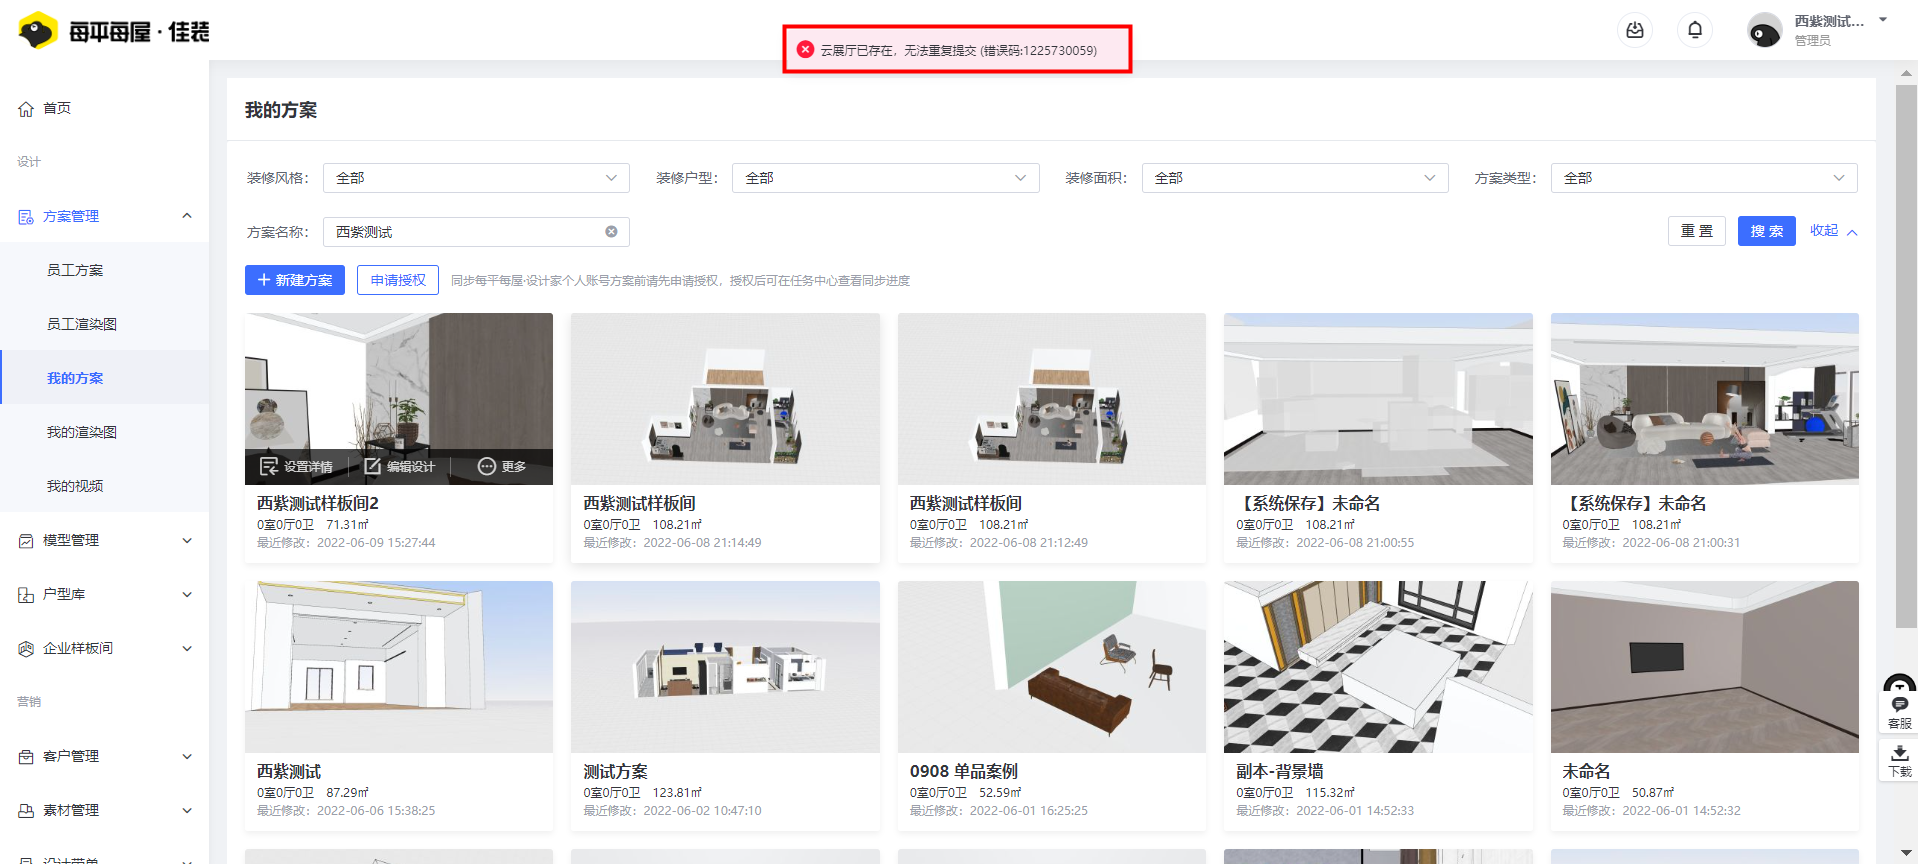Click the 户型库 sidebar icon
Image resolution: width=1918 pixels, height=864 pixels.
coord(26,595)
